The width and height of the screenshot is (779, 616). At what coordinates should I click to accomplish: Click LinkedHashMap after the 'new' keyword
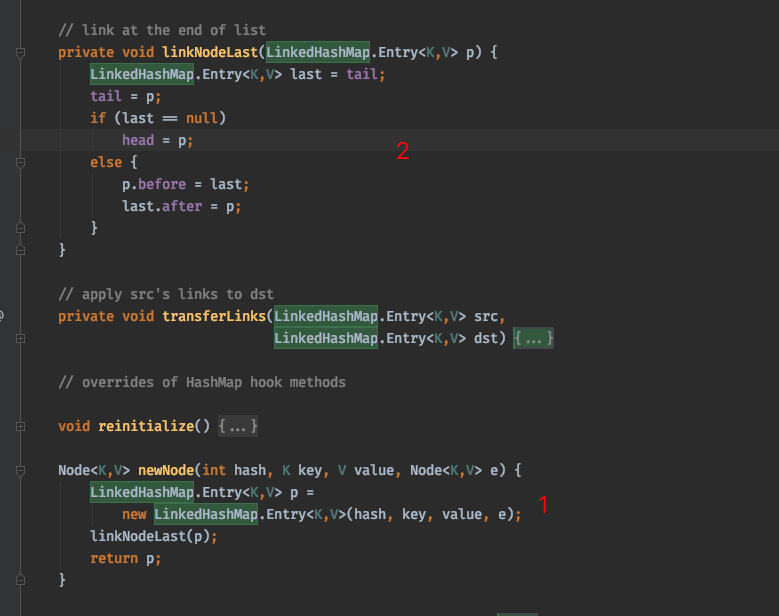206,514
